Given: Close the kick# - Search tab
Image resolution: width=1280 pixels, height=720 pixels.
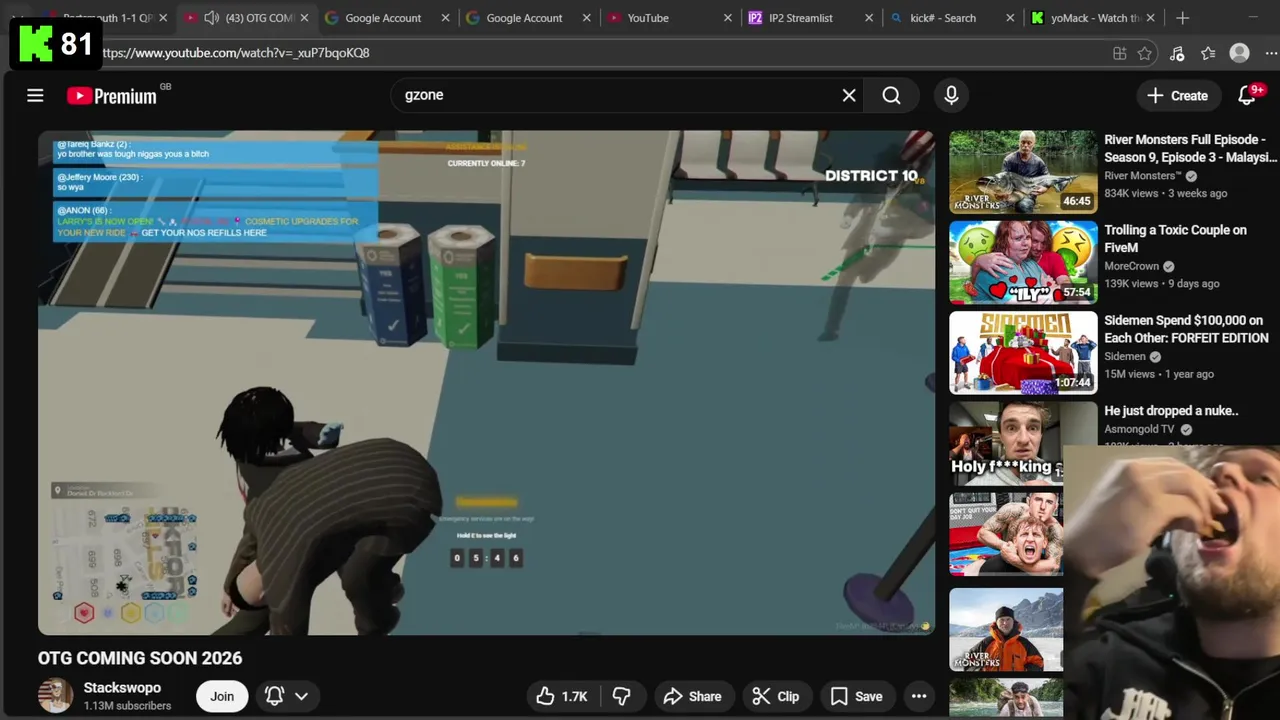Looking at the screenshot, I should pos(1010,18).
